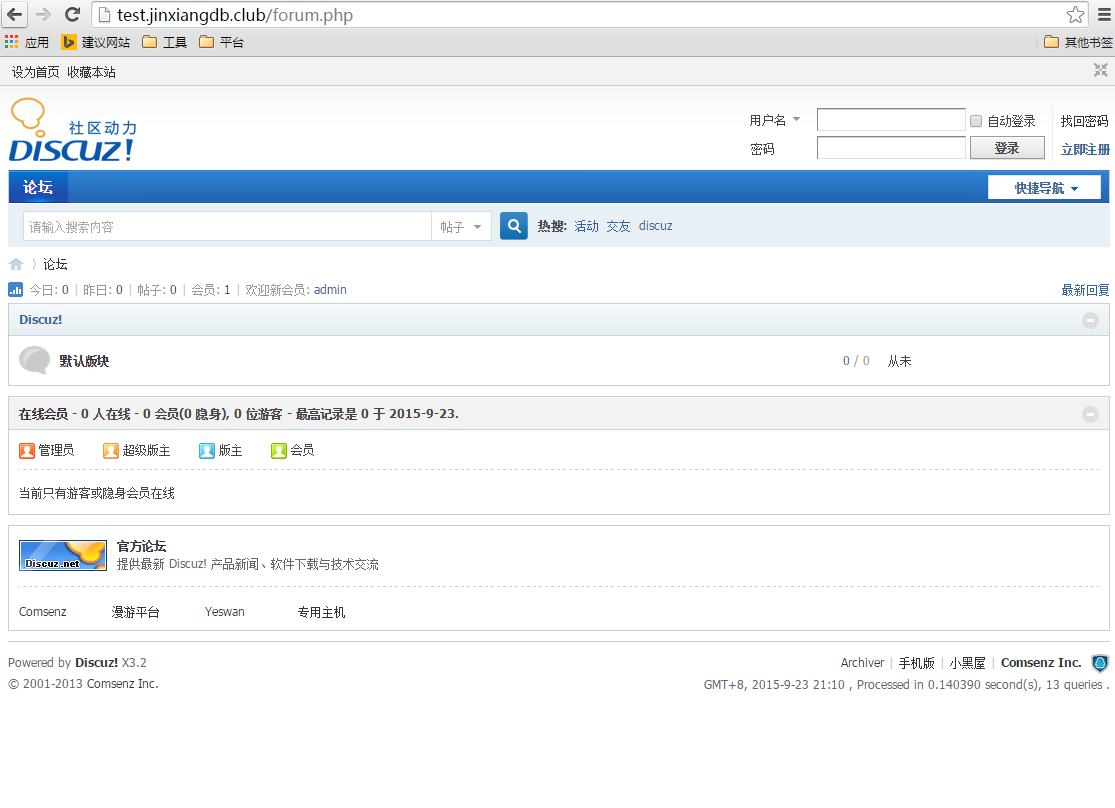Click the blue search magnifier button
This screenshot has height=808, width=1115.
click(x=514, y=227)
